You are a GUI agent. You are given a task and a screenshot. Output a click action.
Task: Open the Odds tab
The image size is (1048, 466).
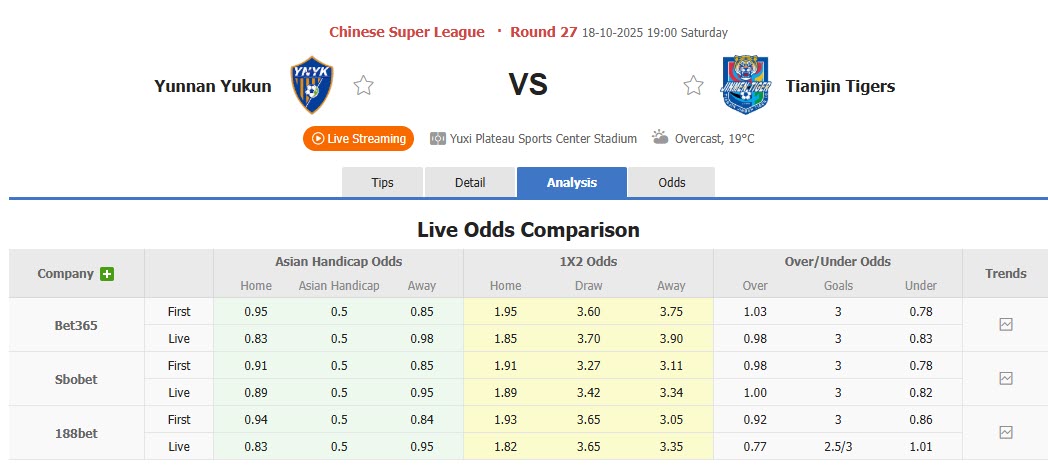[672, 182]
